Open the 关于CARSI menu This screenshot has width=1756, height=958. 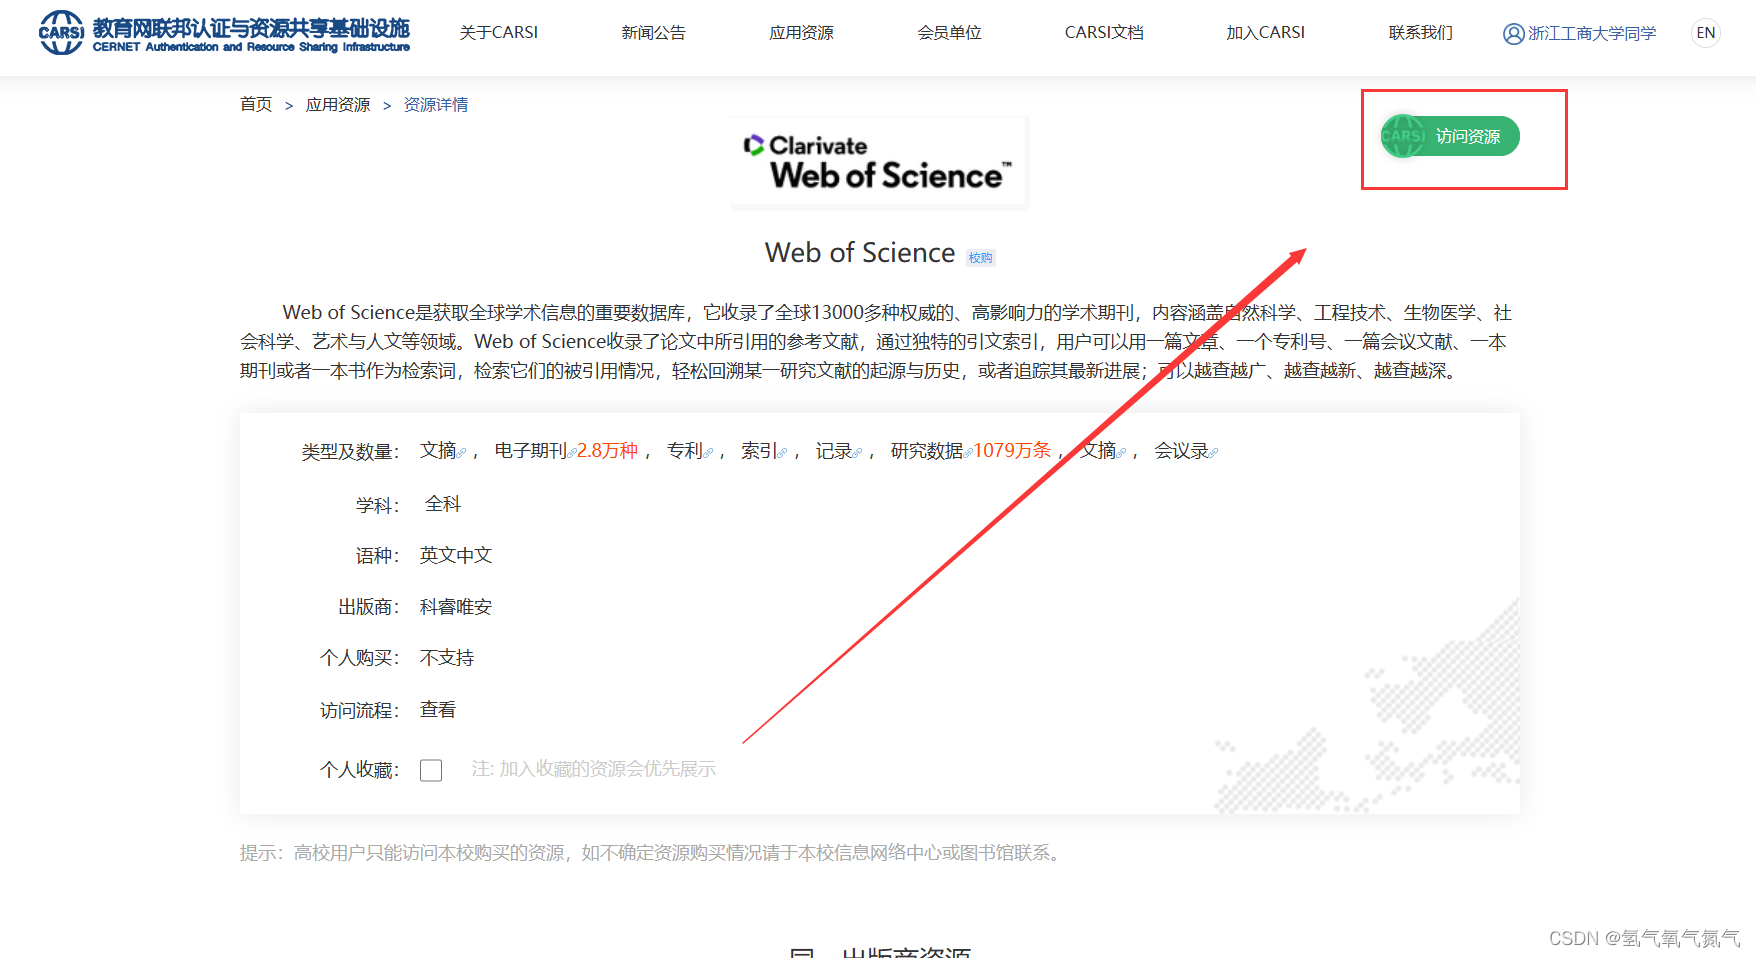(x=498, y=33)
